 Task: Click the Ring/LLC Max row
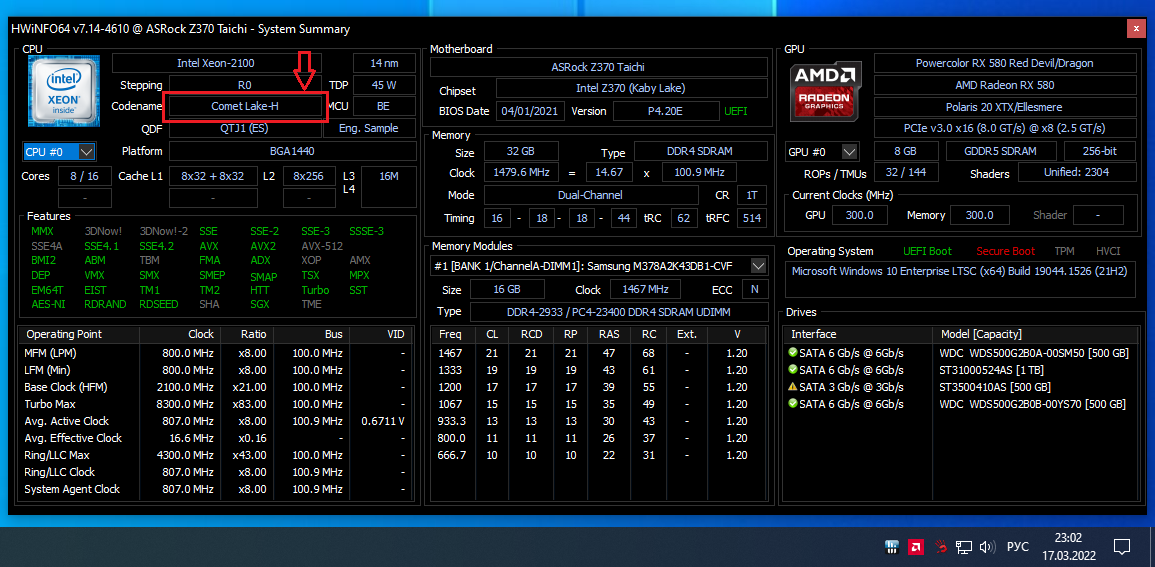[x=214, y=455]
